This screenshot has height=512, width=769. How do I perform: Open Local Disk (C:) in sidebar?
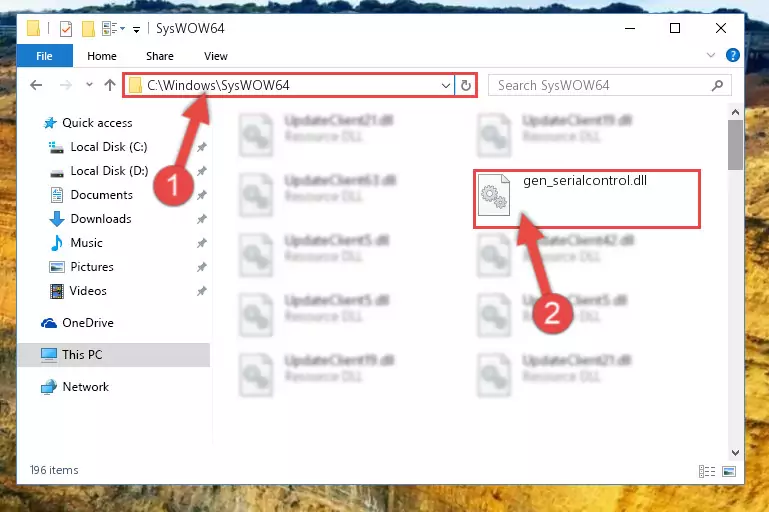click(x=109, y=147)
